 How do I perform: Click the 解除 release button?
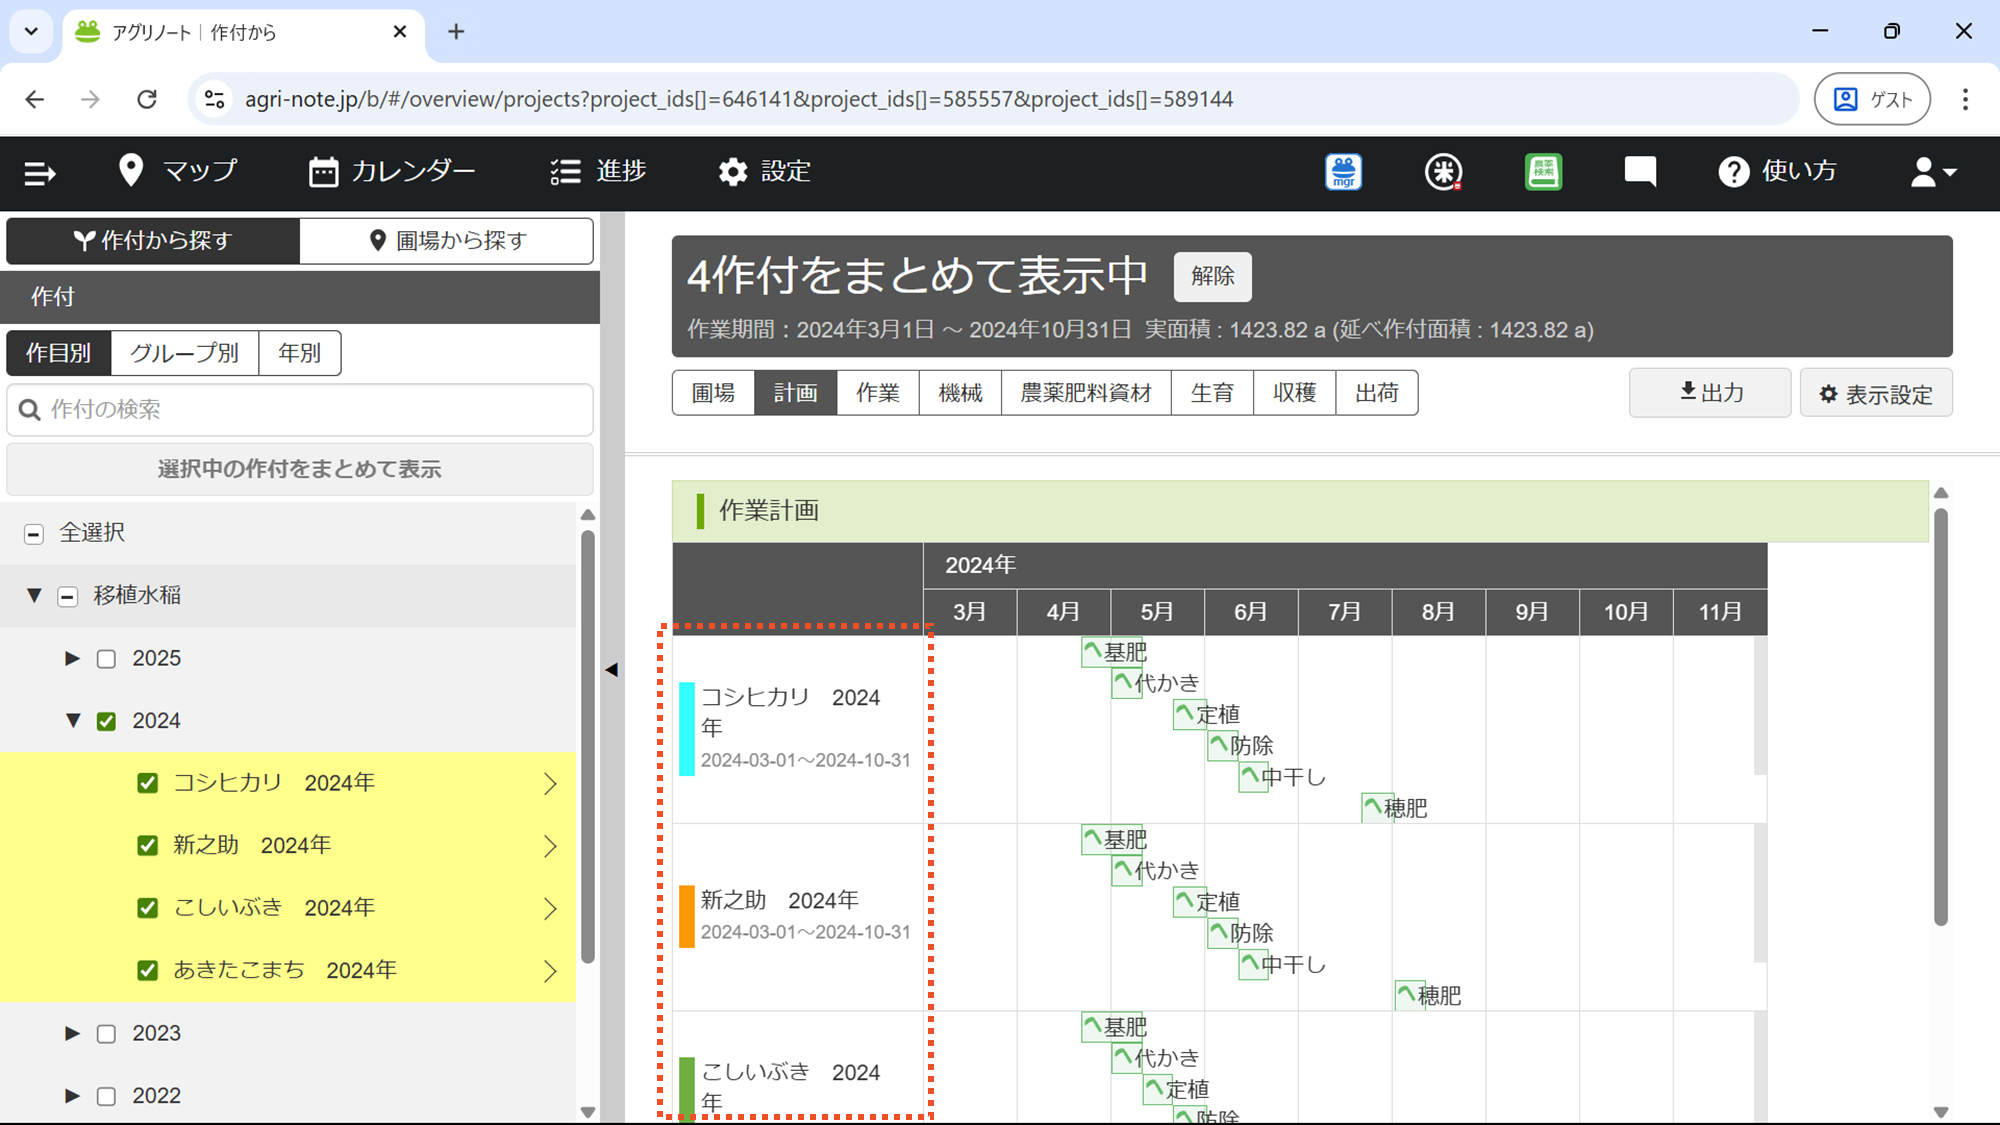click(1212, 277)
